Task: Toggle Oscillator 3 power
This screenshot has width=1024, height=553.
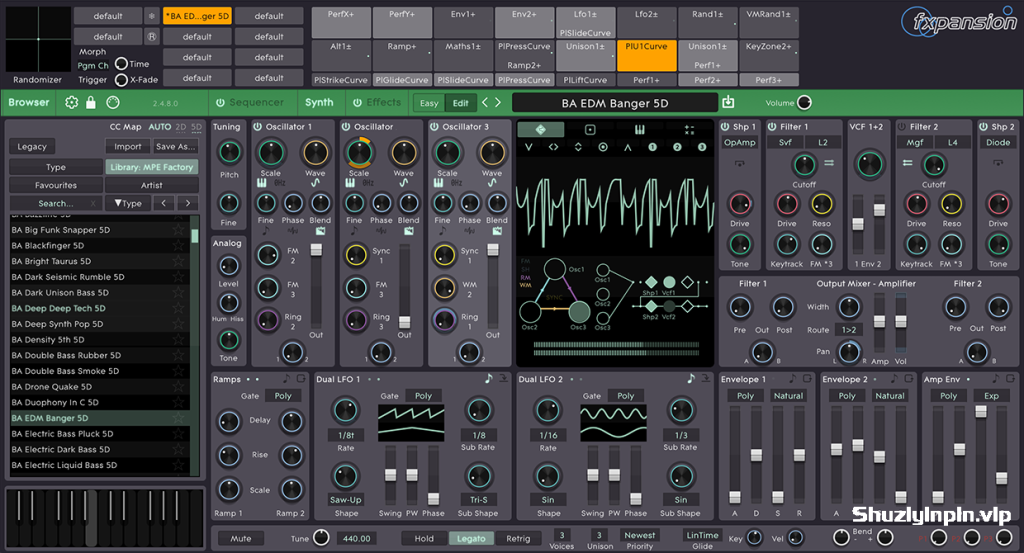Action: (434, 127)
